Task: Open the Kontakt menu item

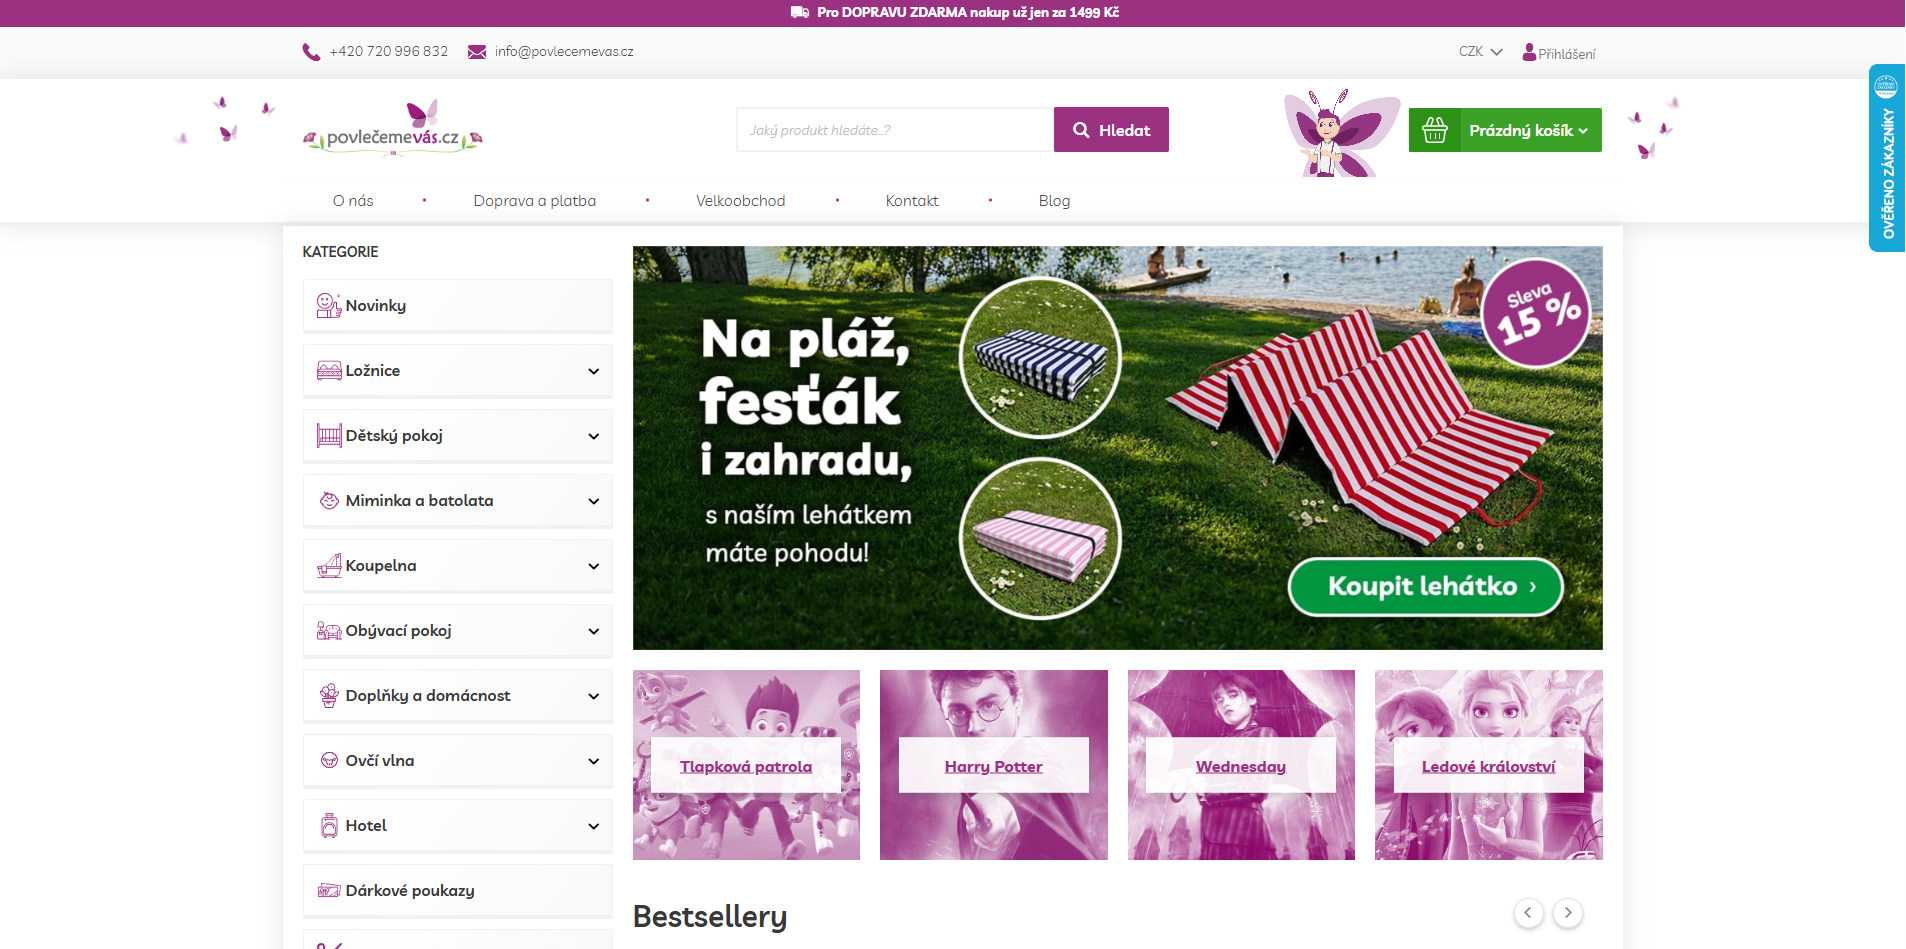Action: [912, 201]
